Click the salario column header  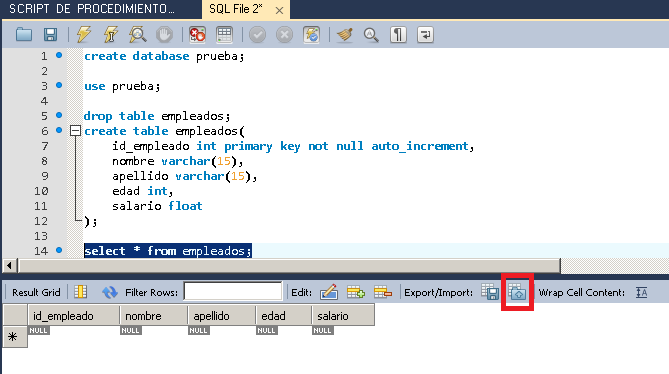pos(343,316)
